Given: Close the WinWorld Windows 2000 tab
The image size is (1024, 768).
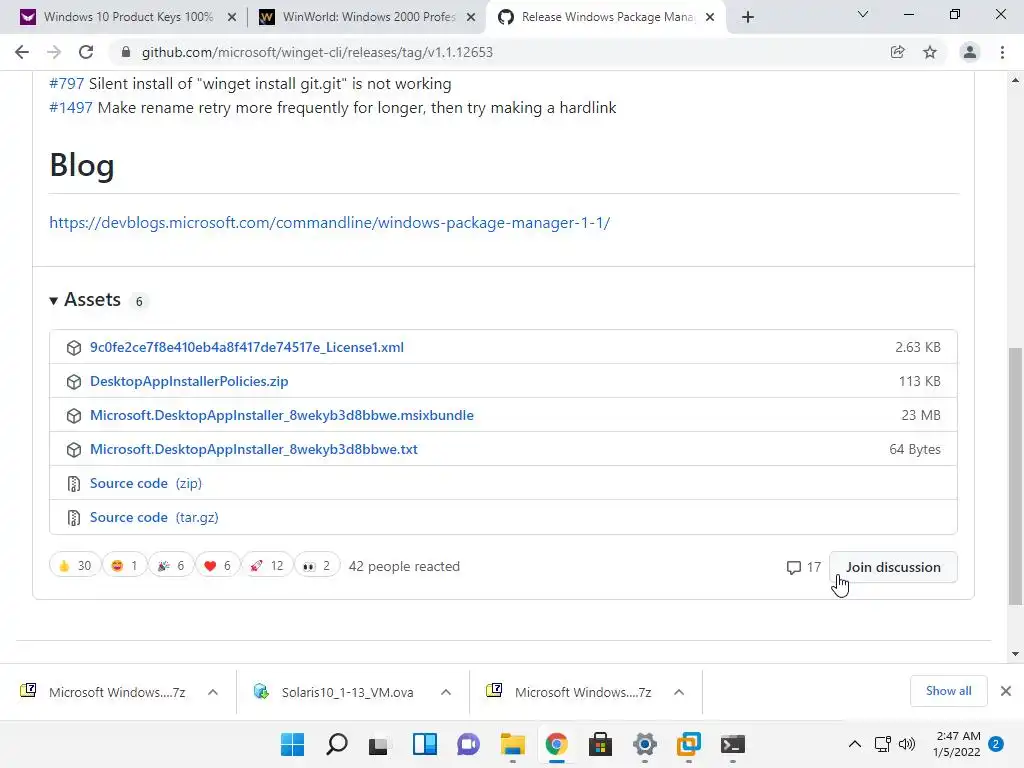Looking at the screenshot, I should (x=471, y=18).
